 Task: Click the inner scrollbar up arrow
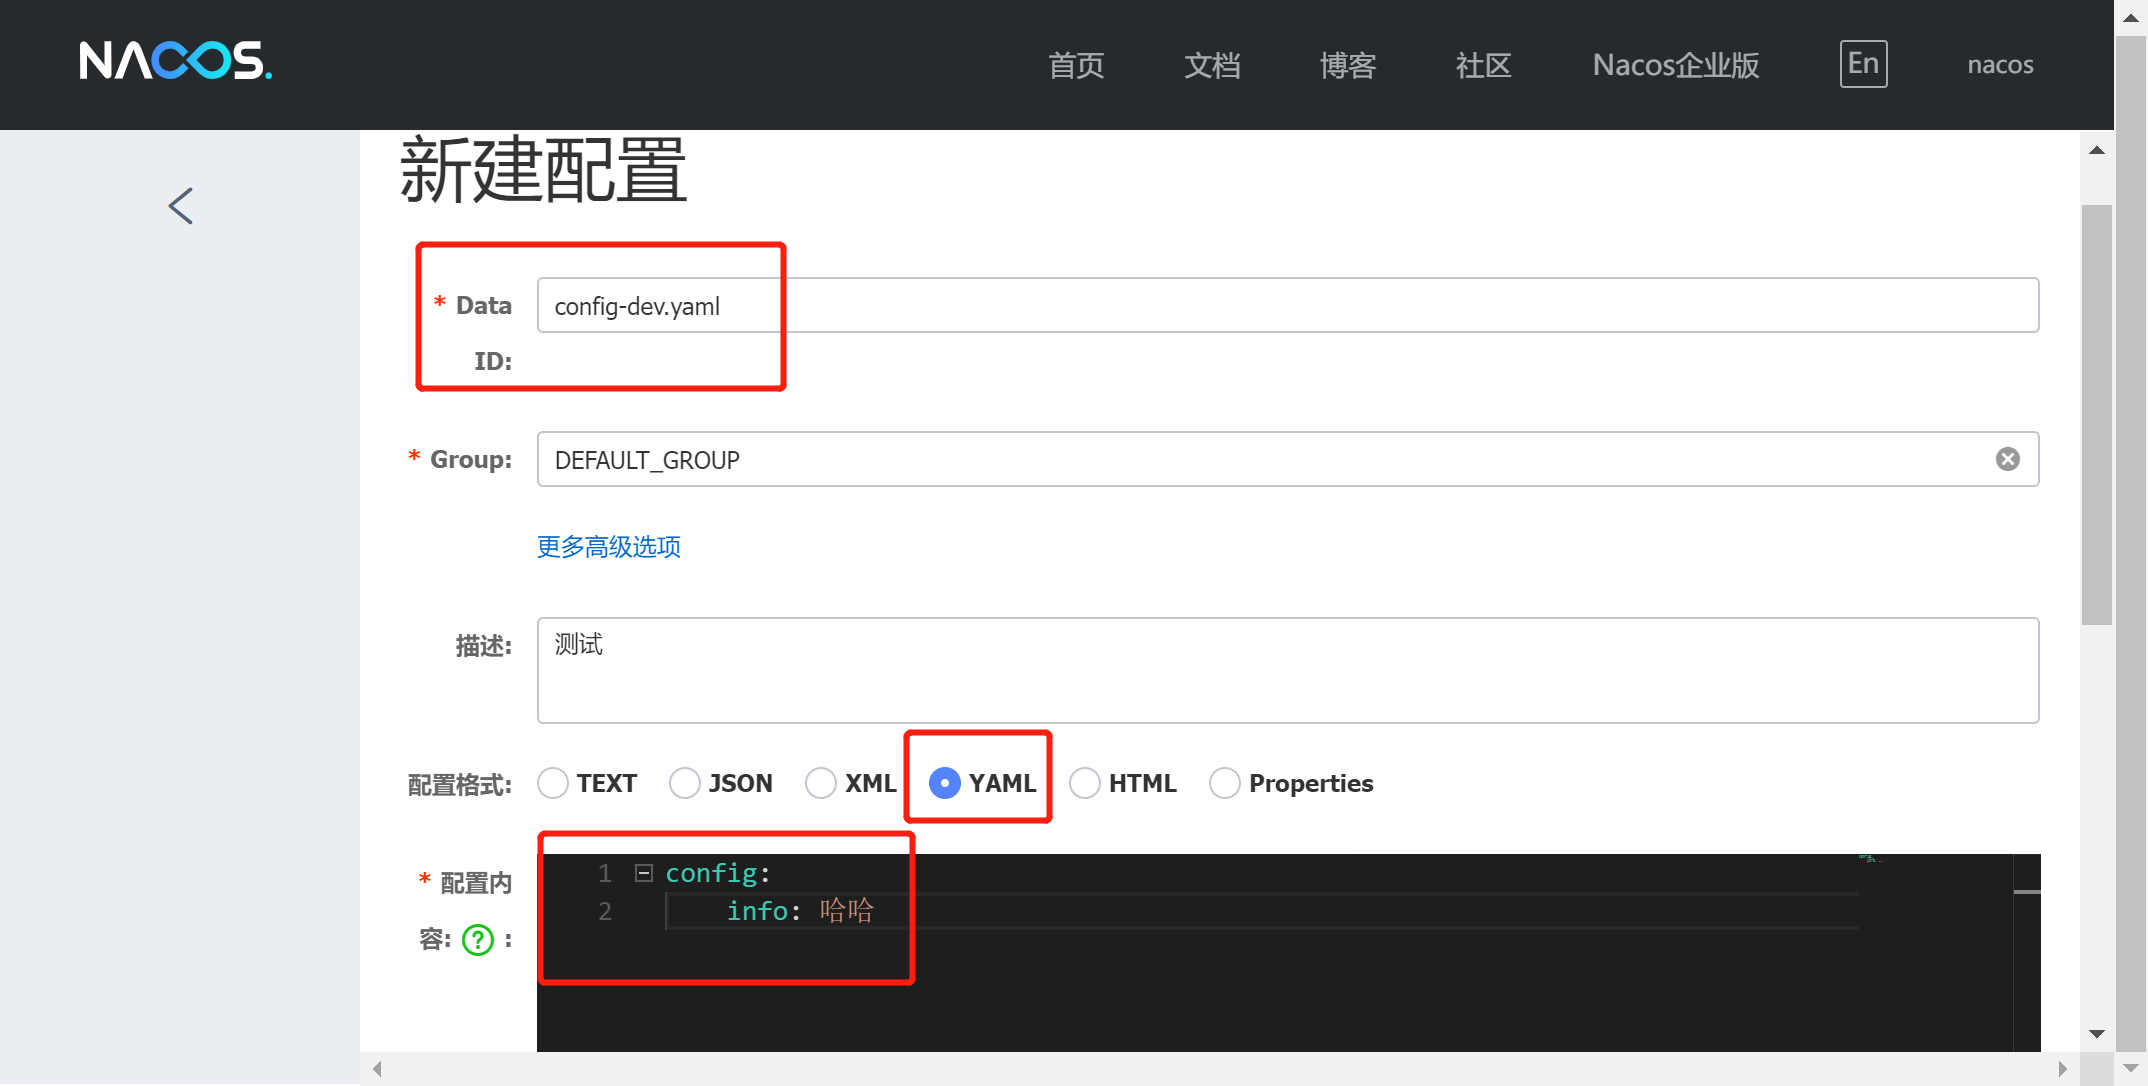click(x=2097, y=151)
